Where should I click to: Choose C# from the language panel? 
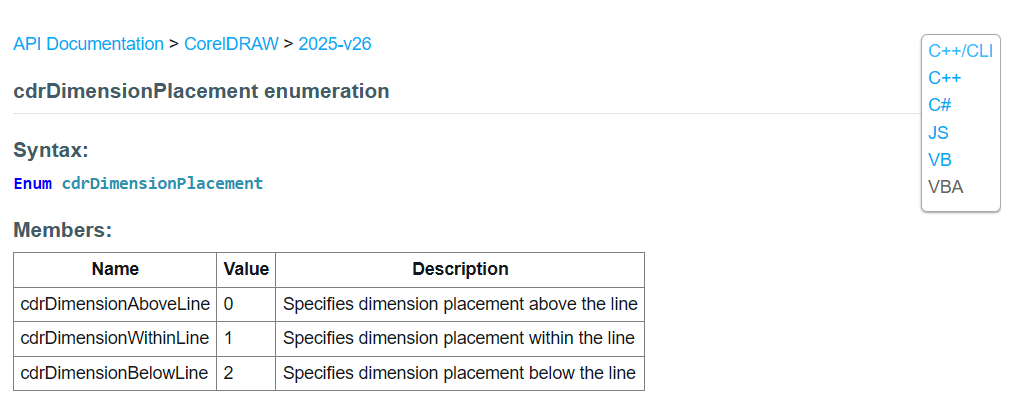(940, 105)
